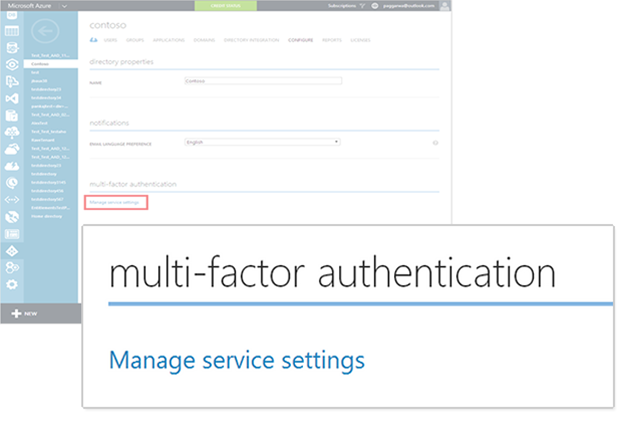Click into the directory Name field
The width and height of the screenshot is (623, 426).
[x=263, y=81]
